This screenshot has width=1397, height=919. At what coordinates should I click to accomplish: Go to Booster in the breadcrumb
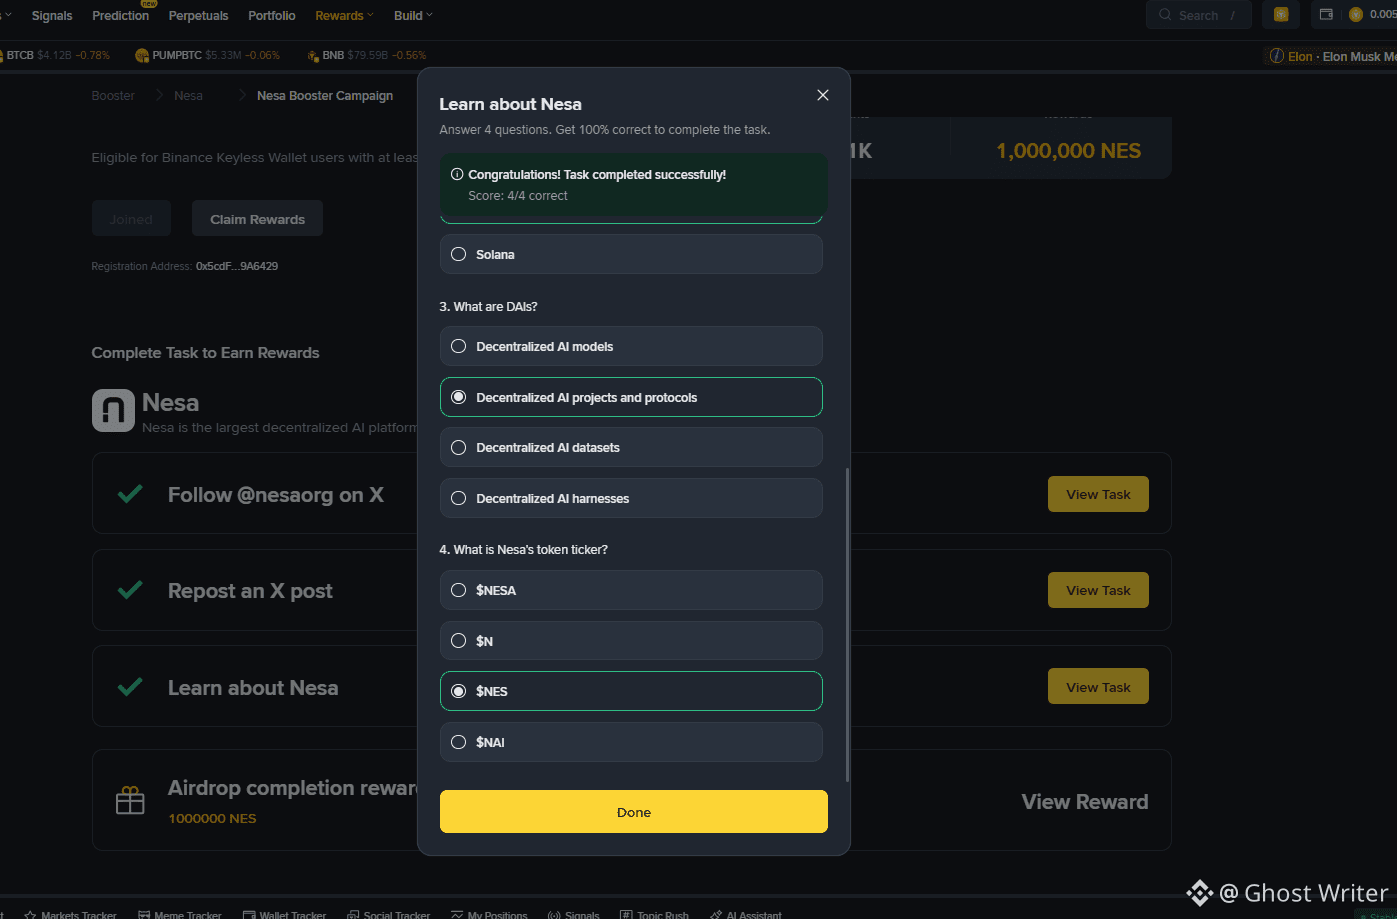[113, 96]
